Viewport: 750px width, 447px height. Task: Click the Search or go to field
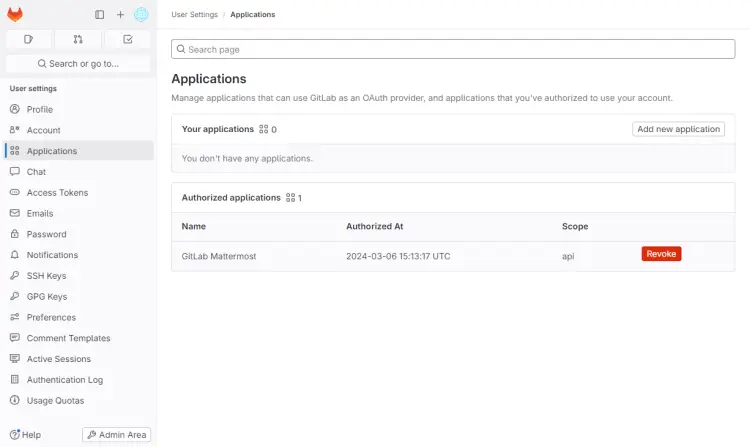click(x=78, y=63)
